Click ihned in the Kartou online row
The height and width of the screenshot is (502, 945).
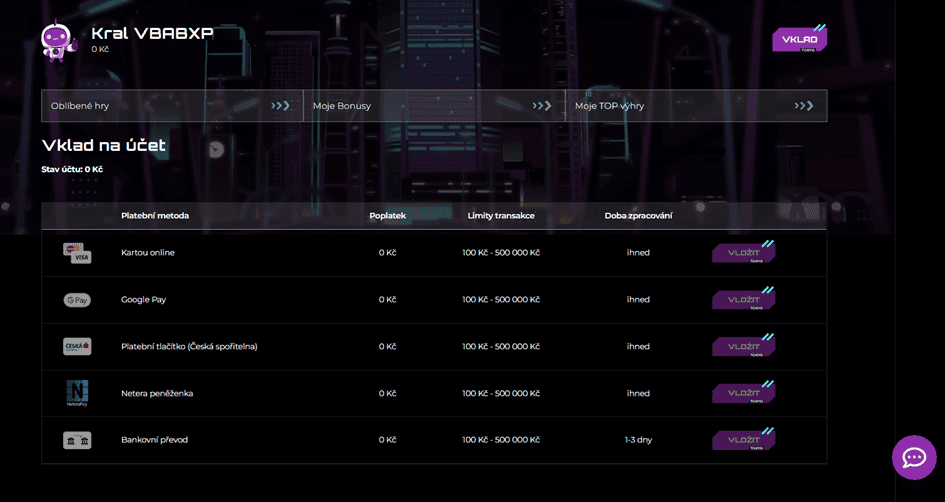click(638, 253)
